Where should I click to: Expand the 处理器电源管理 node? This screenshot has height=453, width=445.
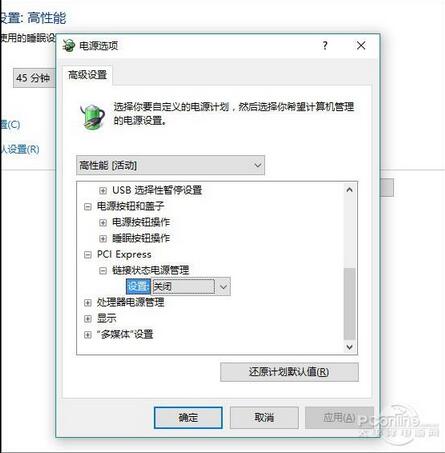[87, 303]
